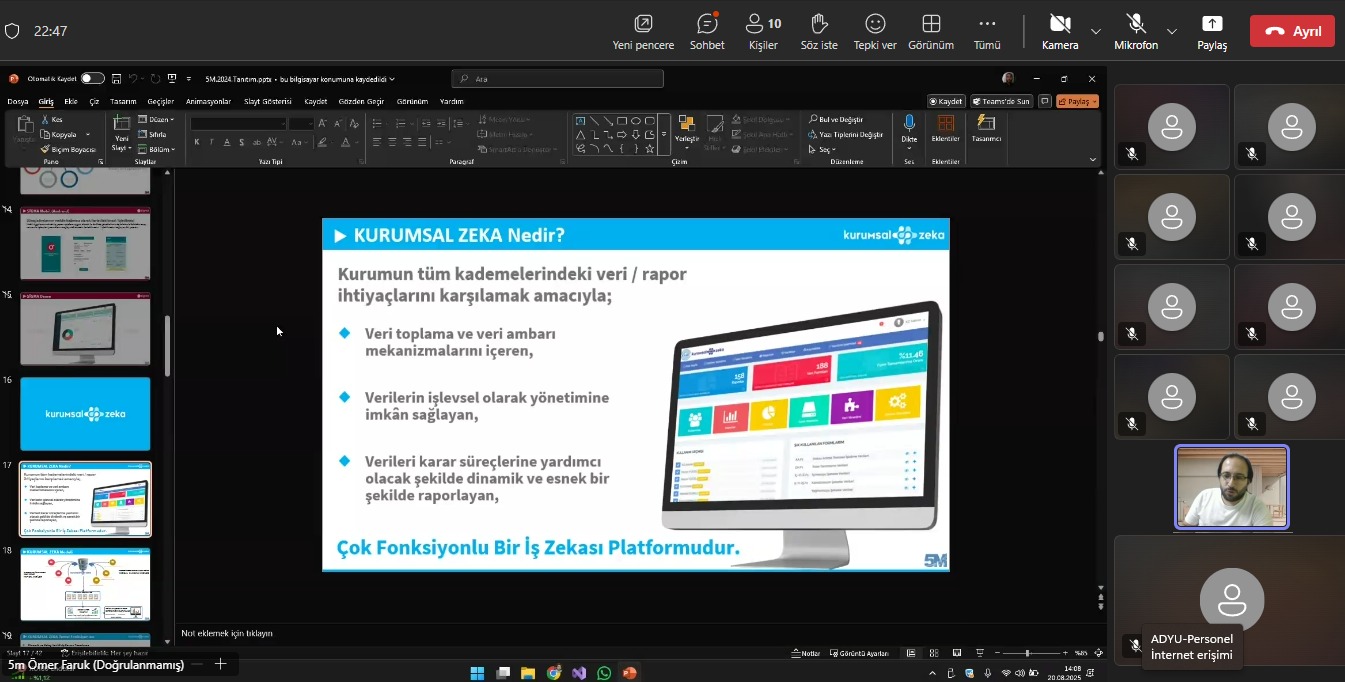Open the font name combo box
The width and height of the screenshot is (1345, 682).
(238, 124)
